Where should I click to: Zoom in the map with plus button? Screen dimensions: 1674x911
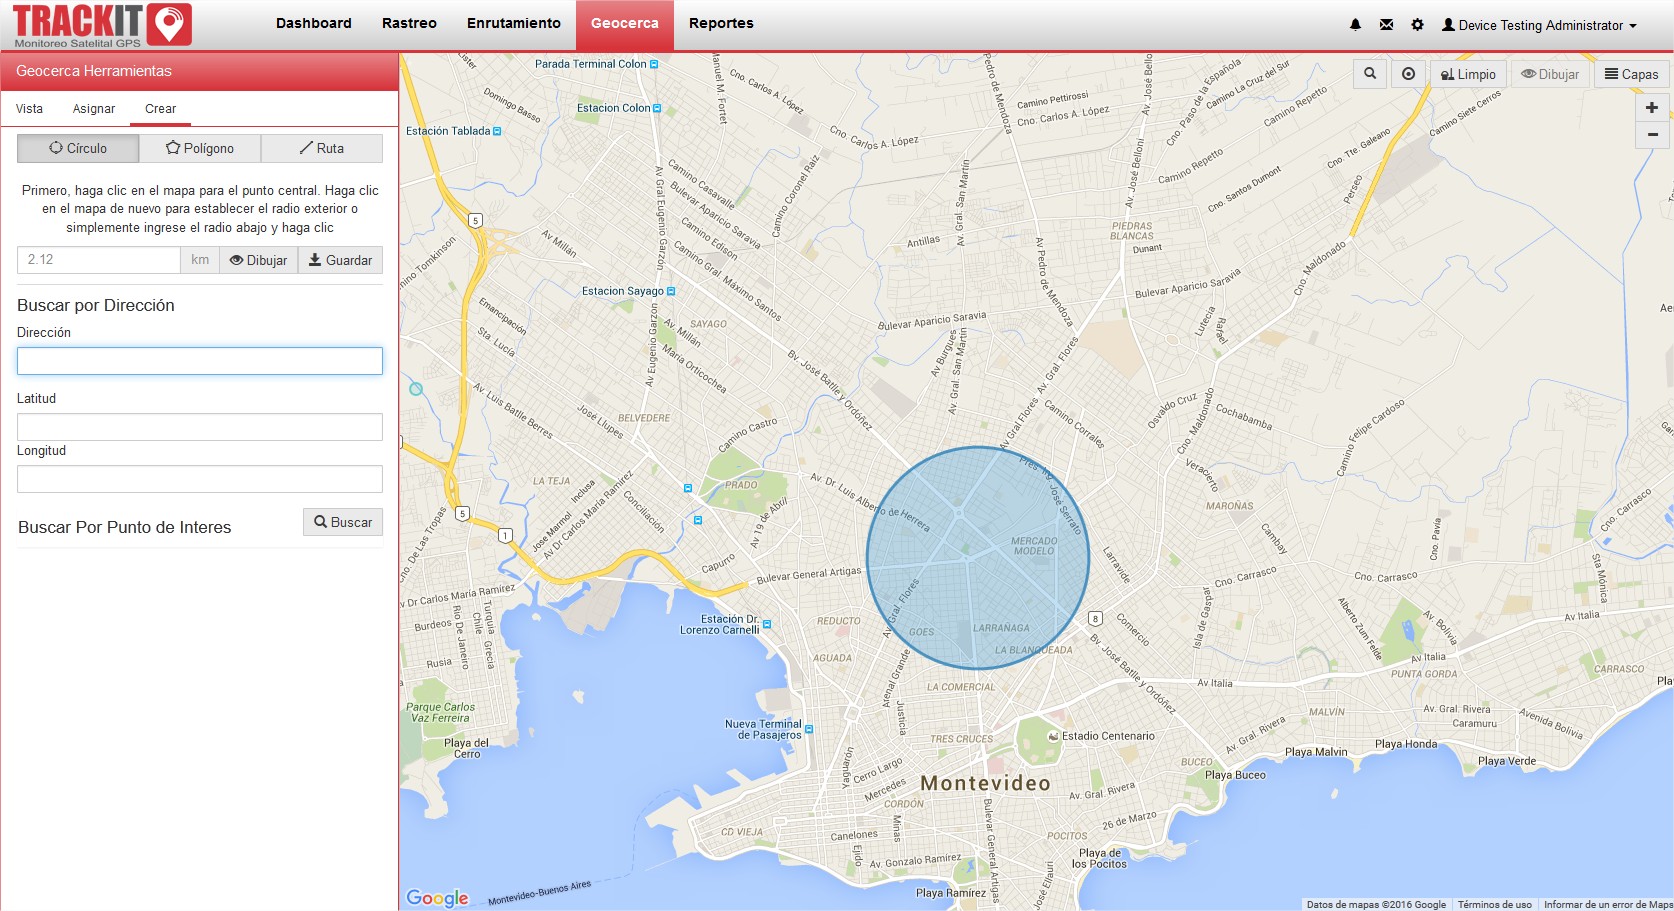1652,108
